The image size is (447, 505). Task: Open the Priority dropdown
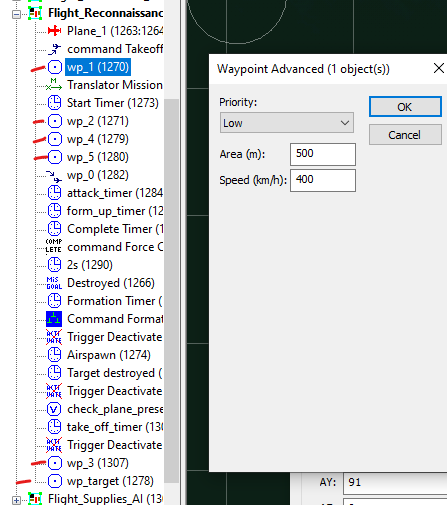tap(287, 123)
